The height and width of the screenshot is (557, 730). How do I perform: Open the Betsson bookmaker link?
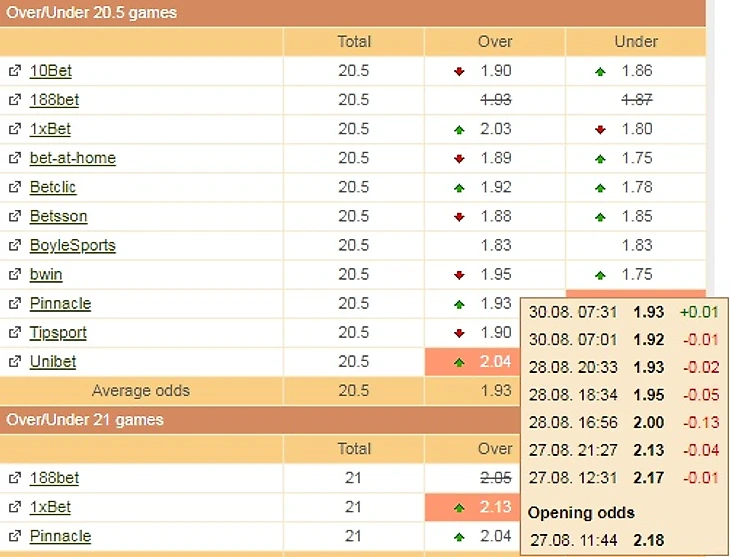[x=59, y=216]
